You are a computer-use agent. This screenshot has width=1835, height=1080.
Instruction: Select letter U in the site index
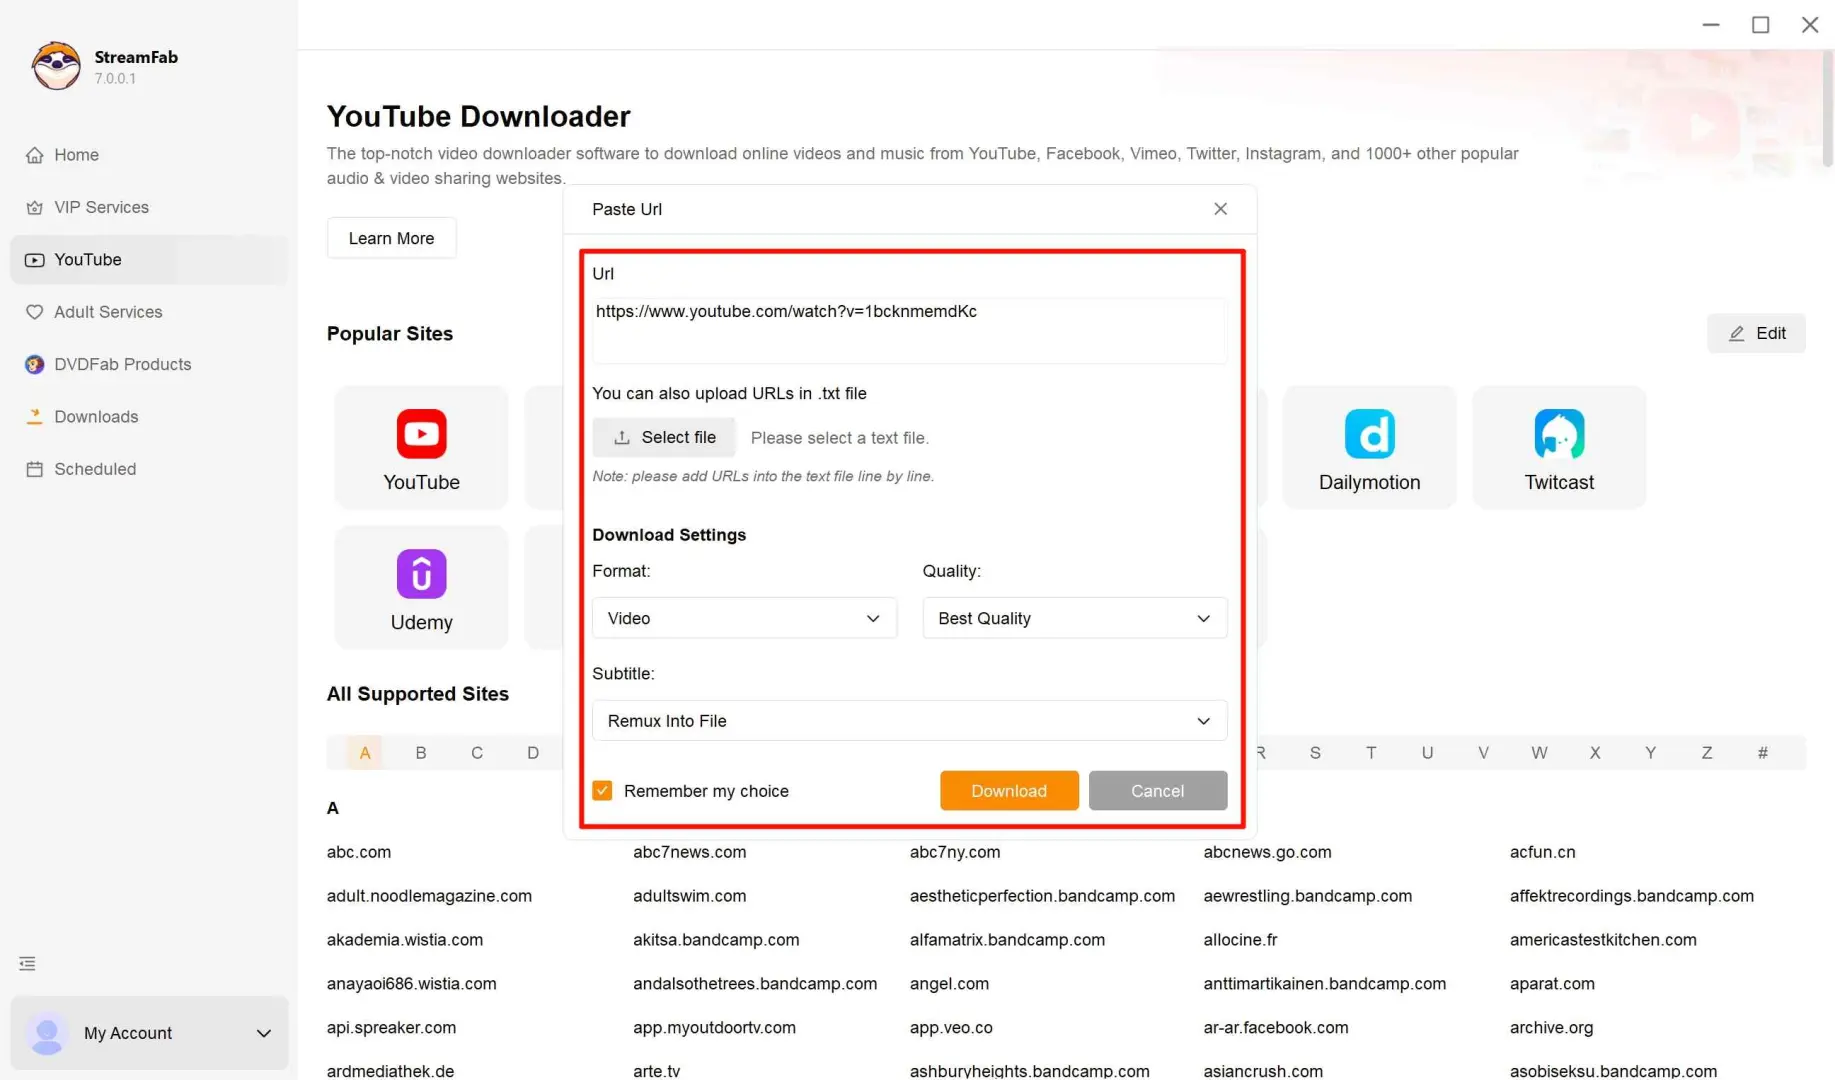tap(1427, 753)
